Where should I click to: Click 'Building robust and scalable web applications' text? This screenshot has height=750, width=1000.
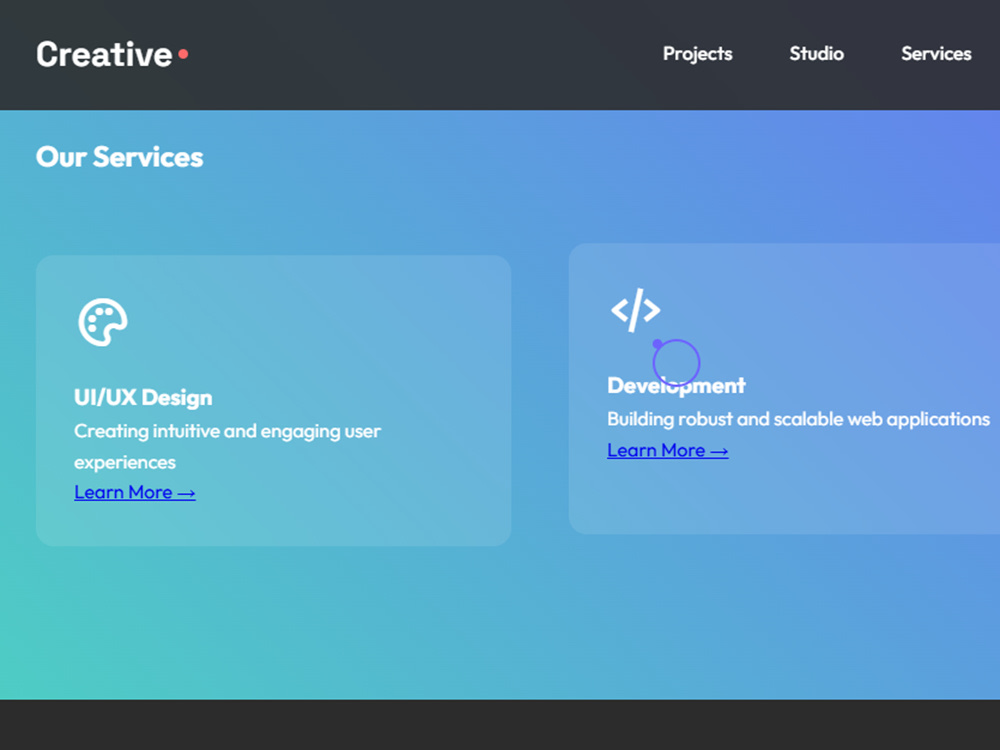tap(798, 419)
